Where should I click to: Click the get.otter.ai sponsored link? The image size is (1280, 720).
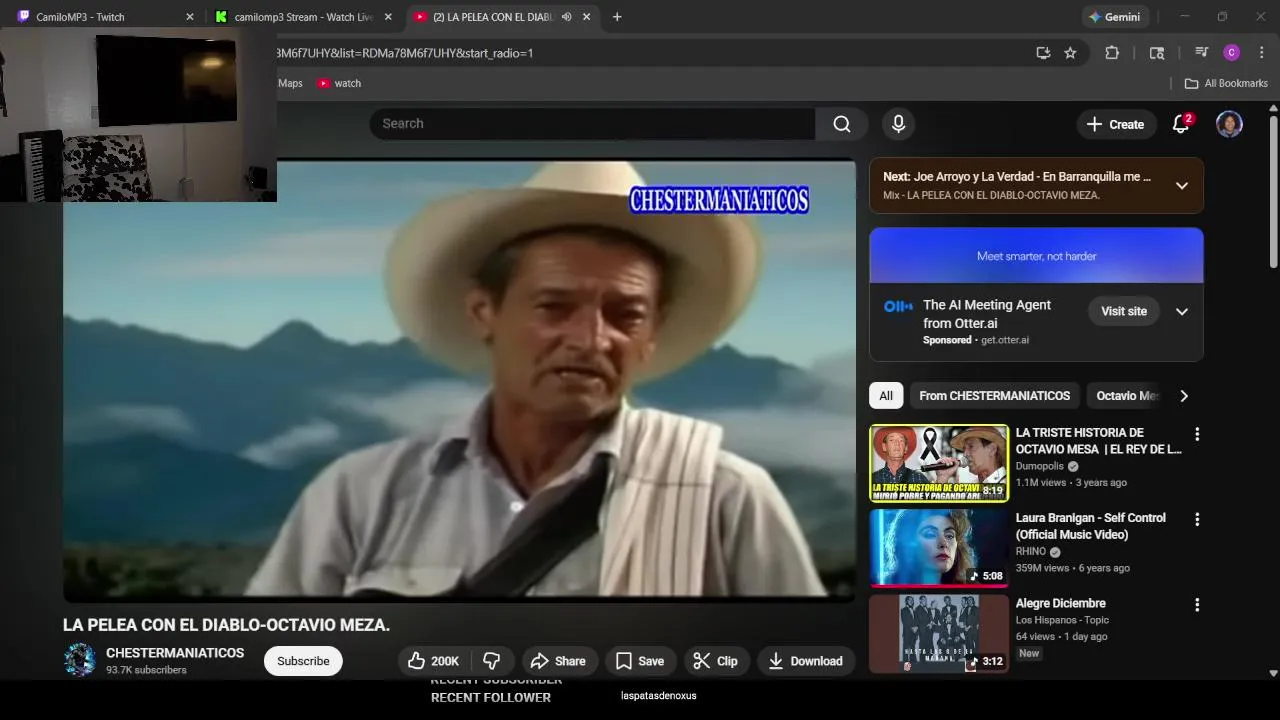click(x=1005, y=340)
